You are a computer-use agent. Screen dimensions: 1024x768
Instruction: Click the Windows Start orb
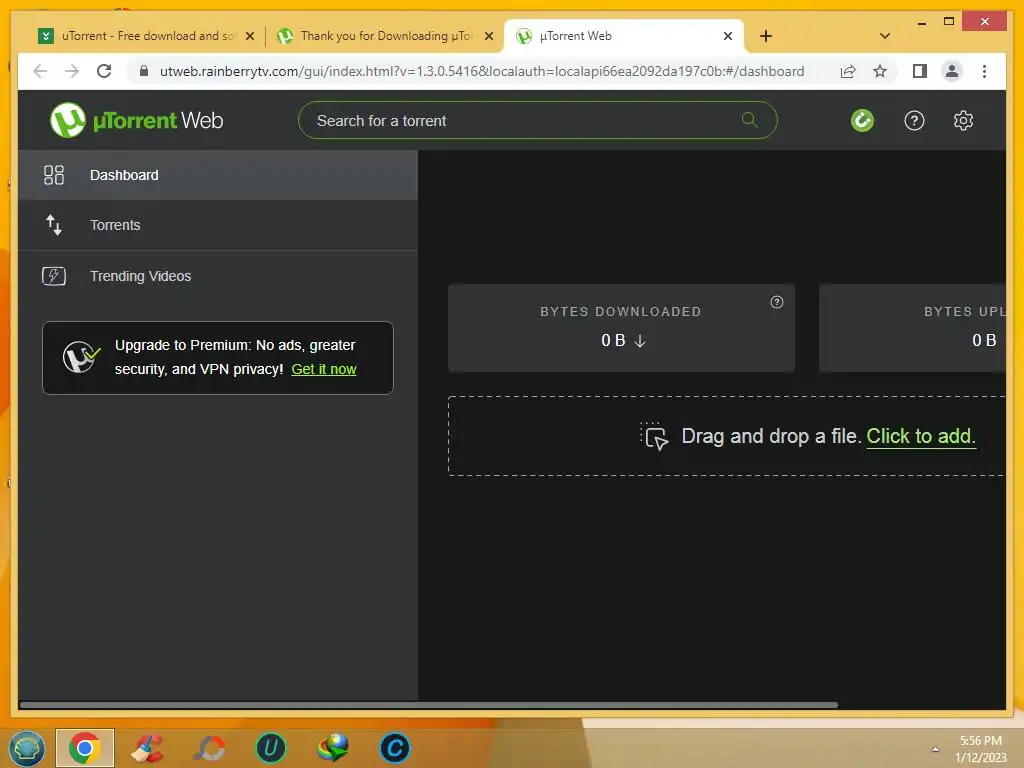coord(26,747)
